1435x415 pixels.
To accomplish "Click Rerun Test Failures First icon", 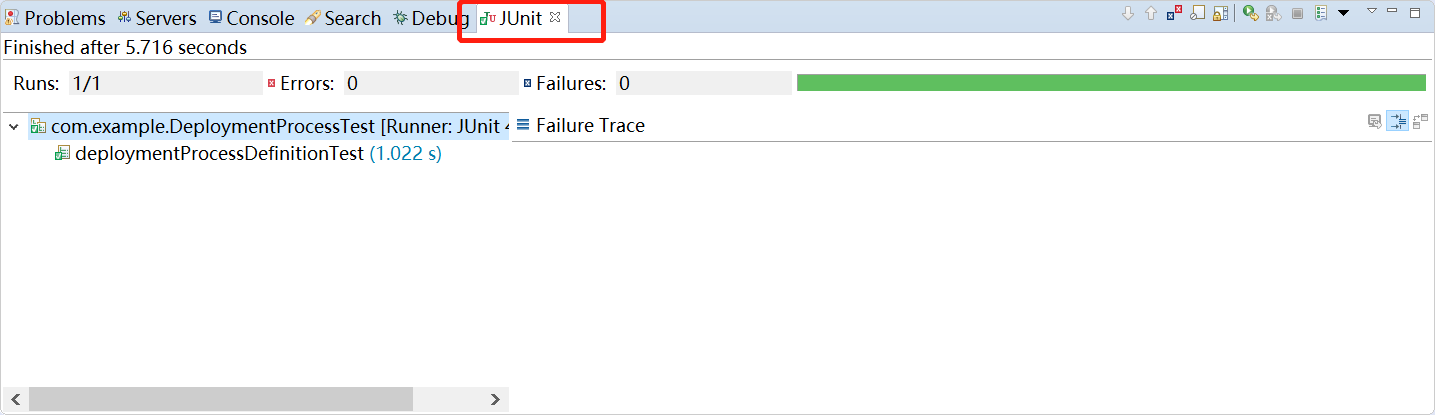I will point(1273,13).
